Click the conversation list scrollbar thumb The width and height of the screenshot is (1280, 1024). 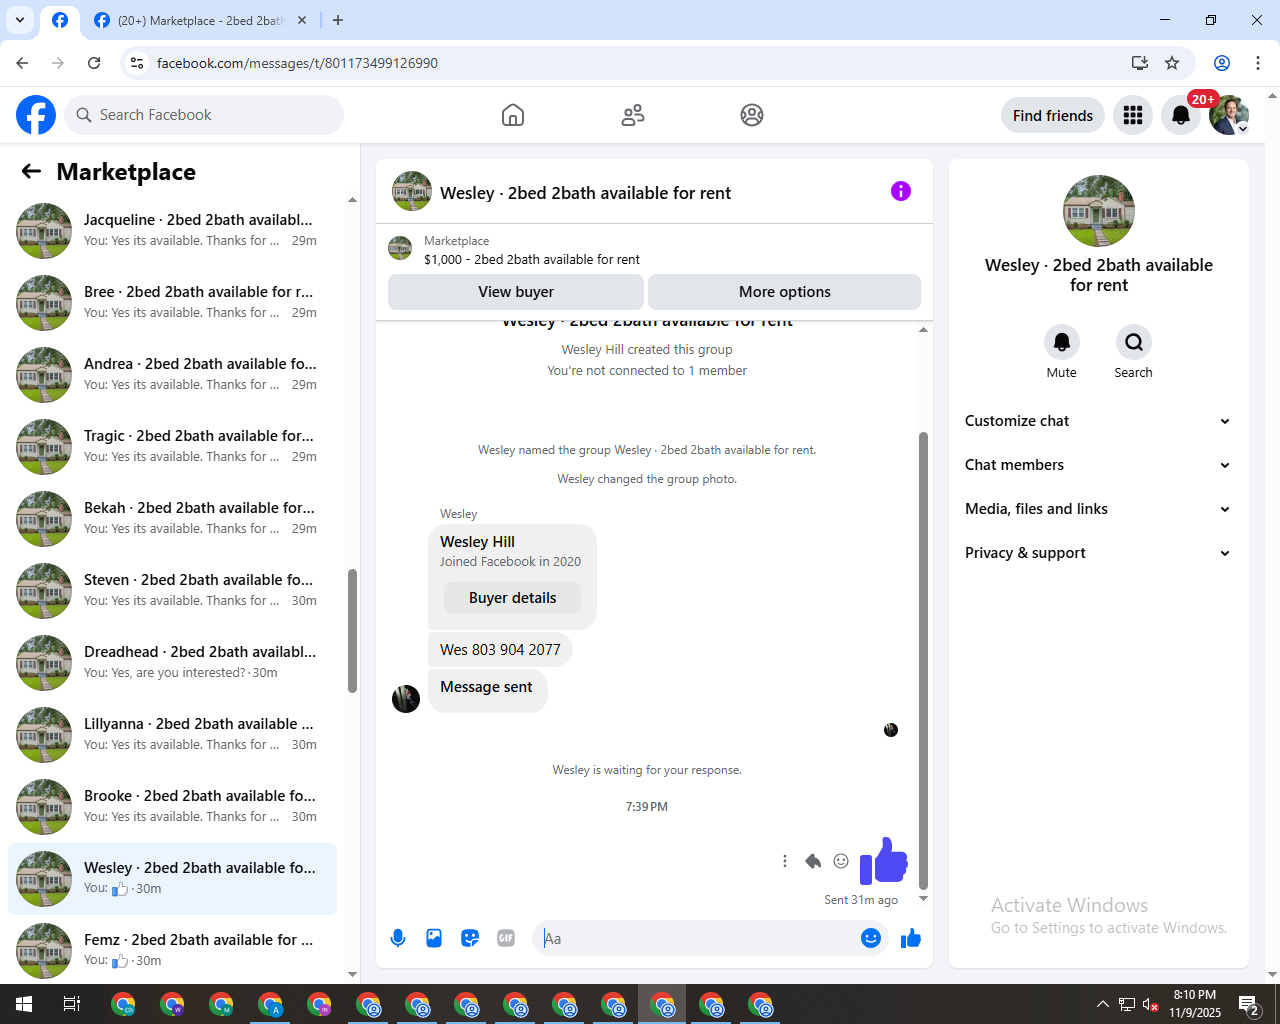tap(352, 630)
